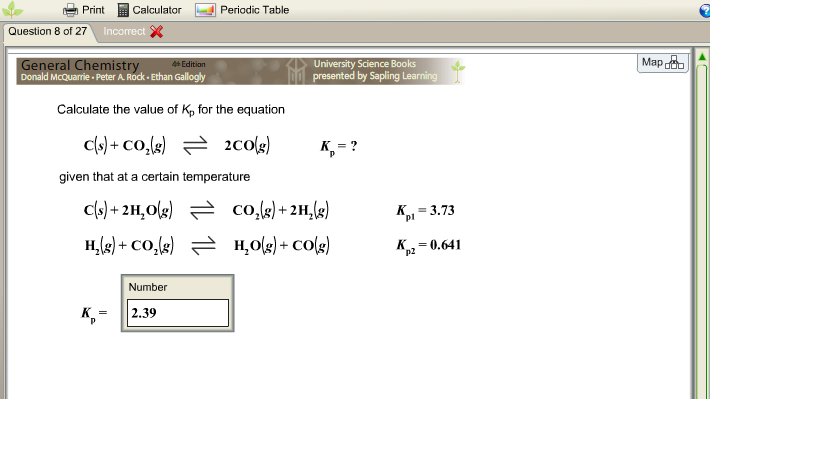Open the Periodic Table icon

point(205,10)
